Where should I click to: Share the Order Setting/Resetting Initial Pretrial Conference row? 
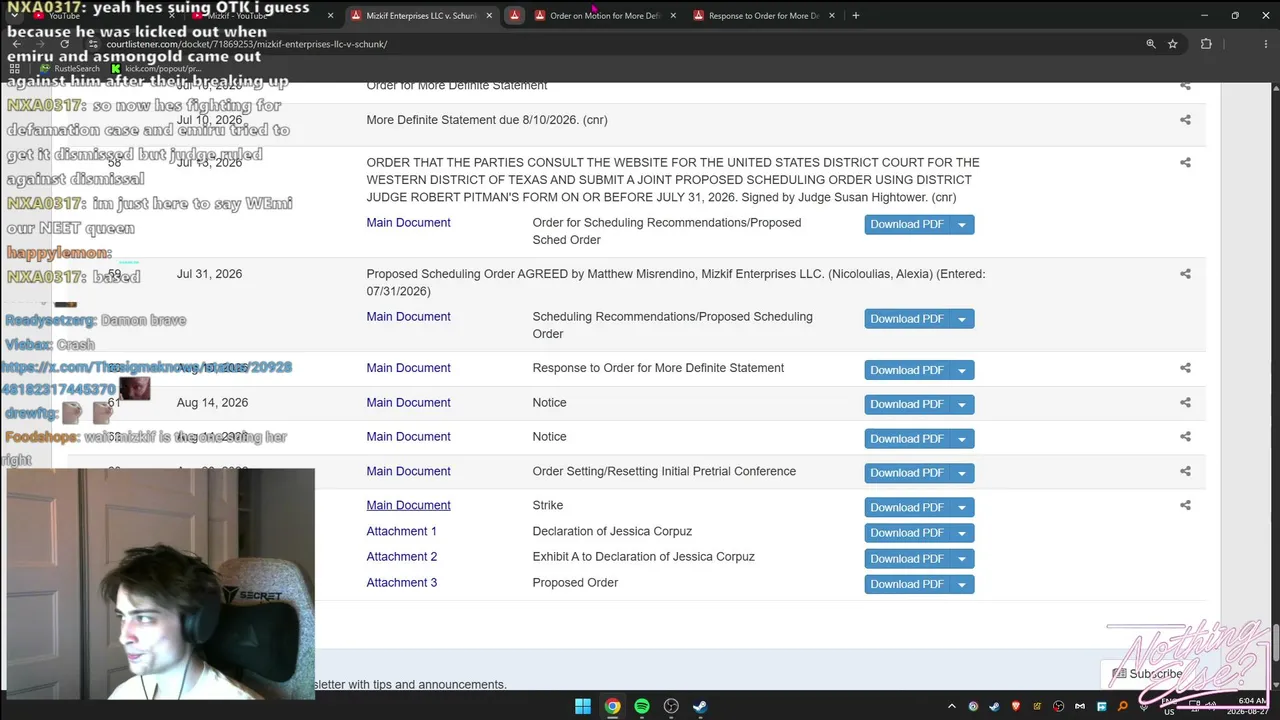[x=1185, y=471]
